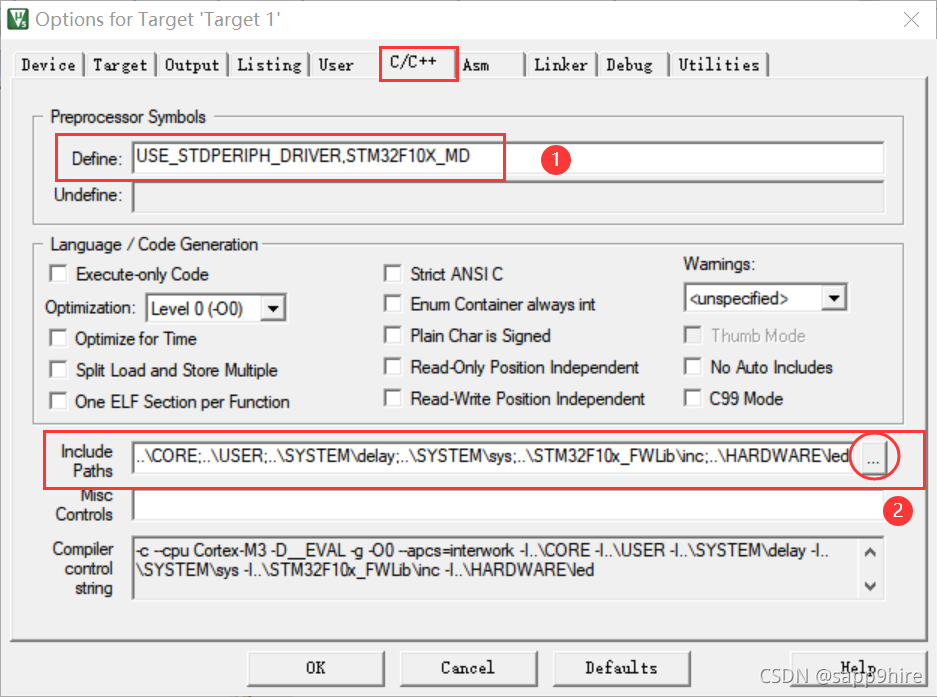937x697 pixels.
Task: Click the Help button
Action: click(858, 668)
